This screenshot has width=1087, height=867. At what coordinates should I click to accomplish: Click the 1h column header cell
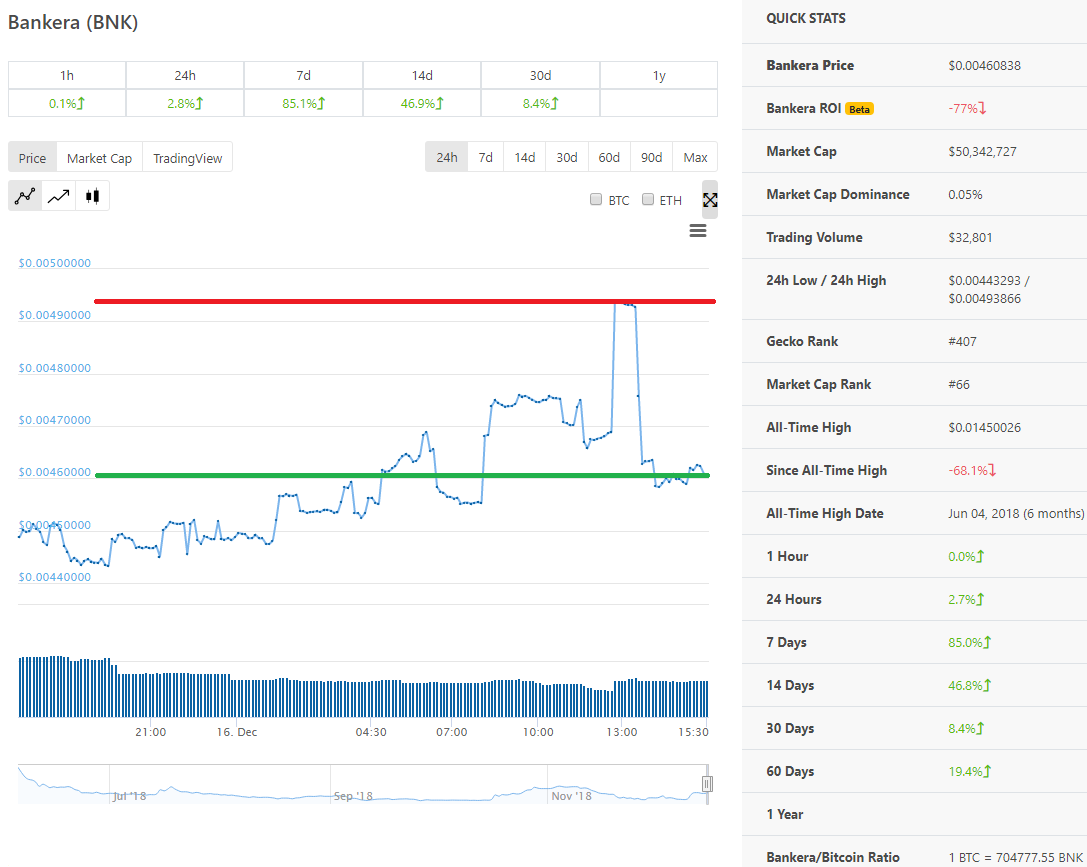click(x=67, y=76)
